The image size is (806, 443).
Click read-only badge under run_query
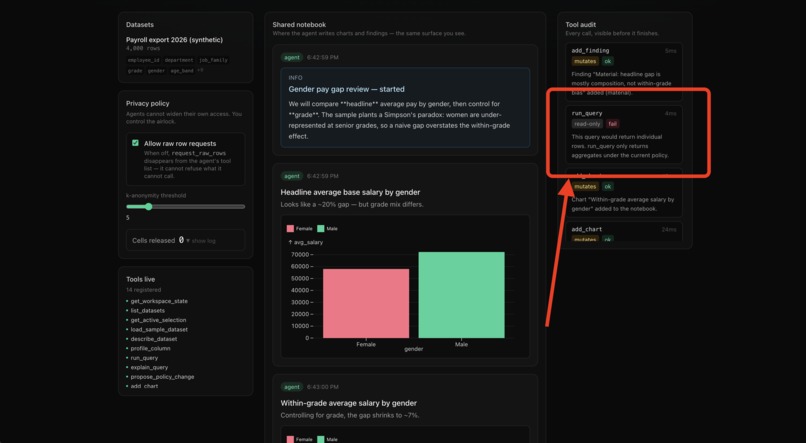click(x=588, y=124)
